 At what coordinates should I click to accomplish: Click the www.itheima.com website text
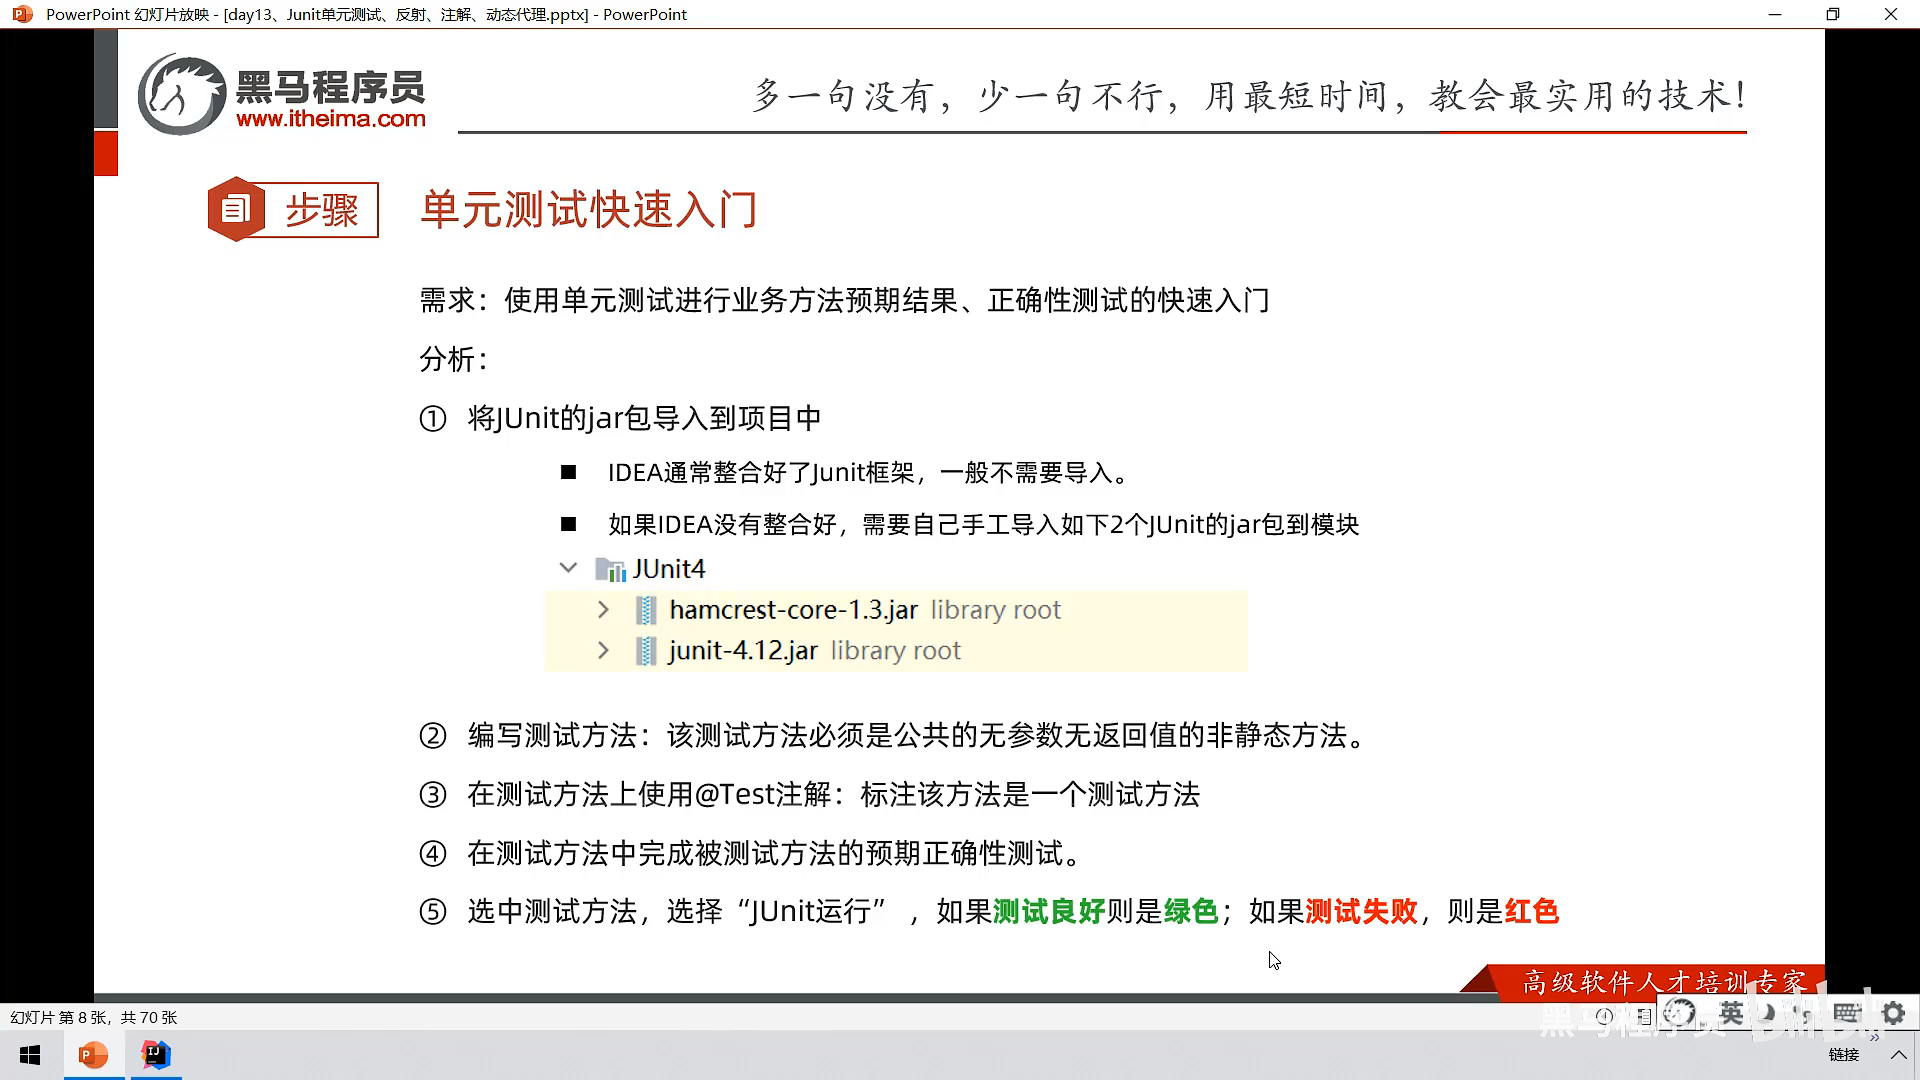[331, 118]
